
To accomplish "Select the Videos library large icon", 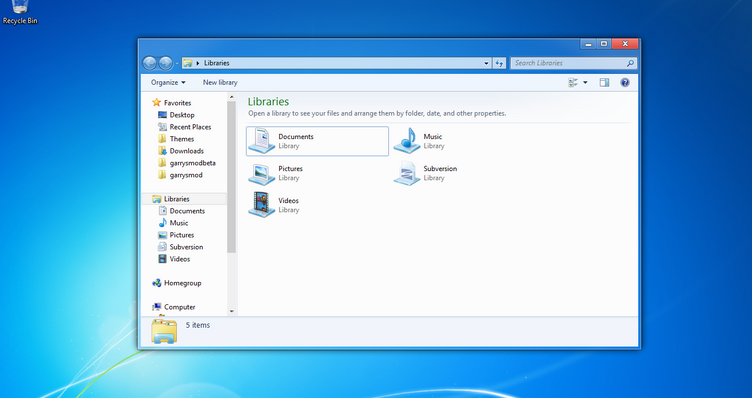I will [261, 205].
